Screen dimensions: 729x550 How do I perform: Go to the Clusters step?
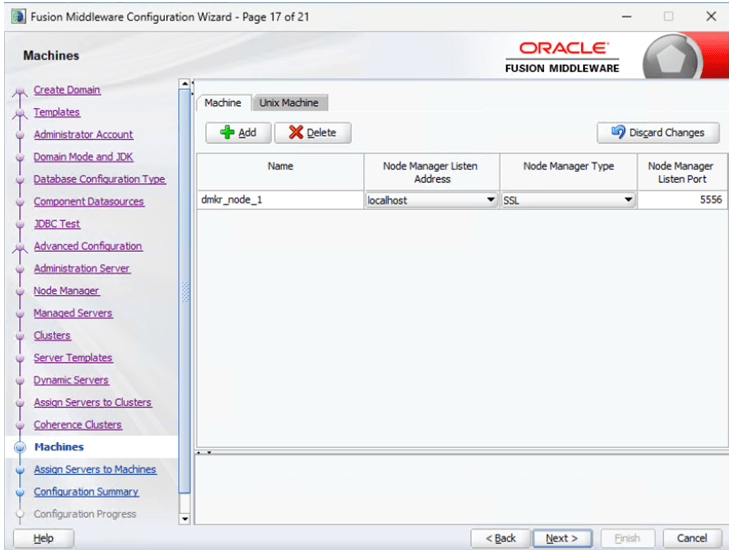click(52, 335)
